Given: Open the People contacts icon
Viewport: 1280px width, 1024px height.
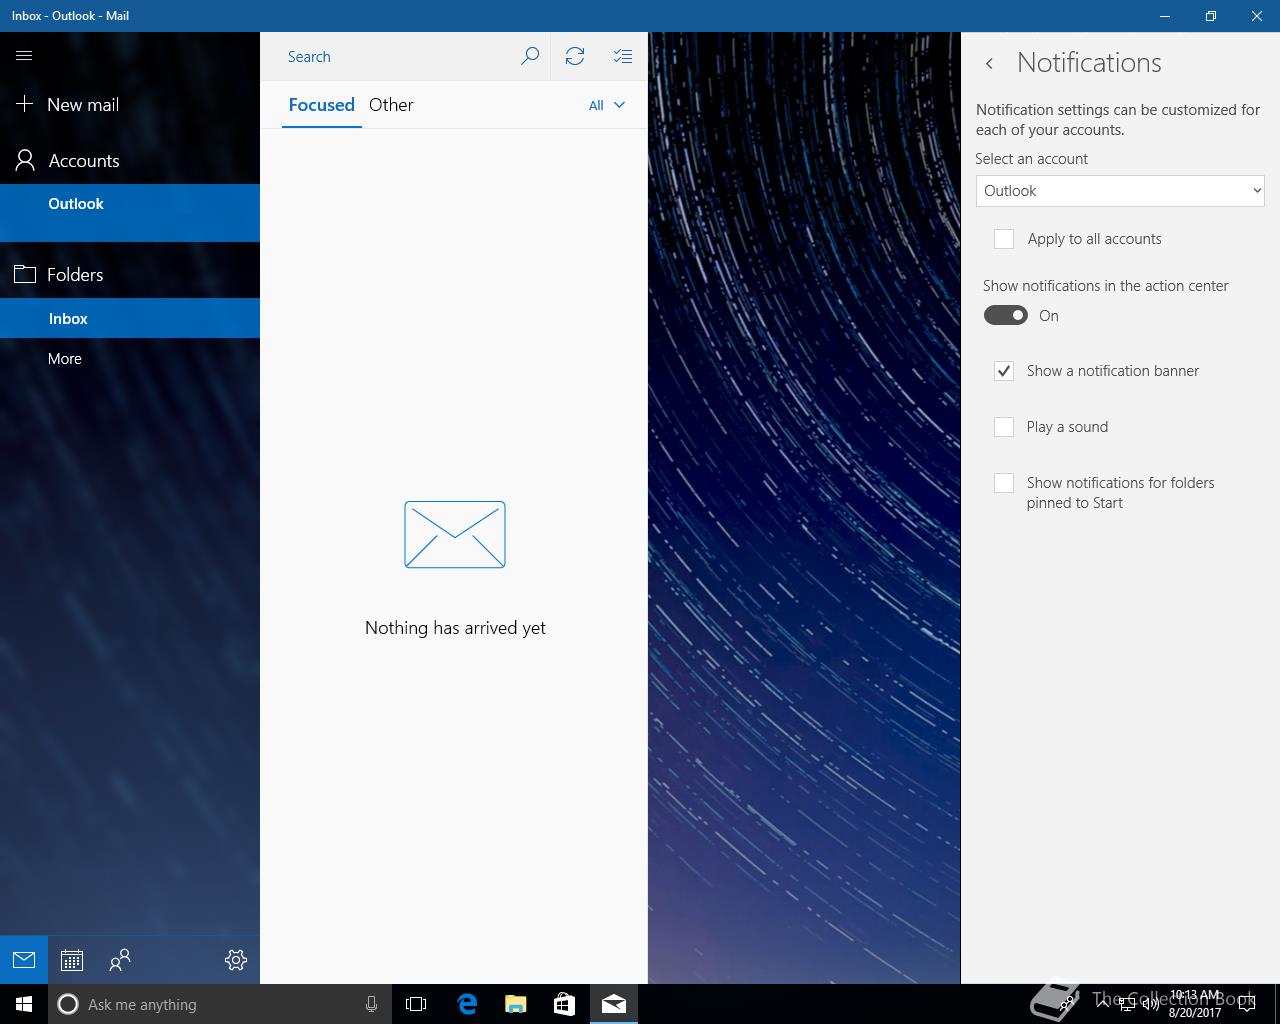Looking at the screenshot, I should [x=120, y=960].
